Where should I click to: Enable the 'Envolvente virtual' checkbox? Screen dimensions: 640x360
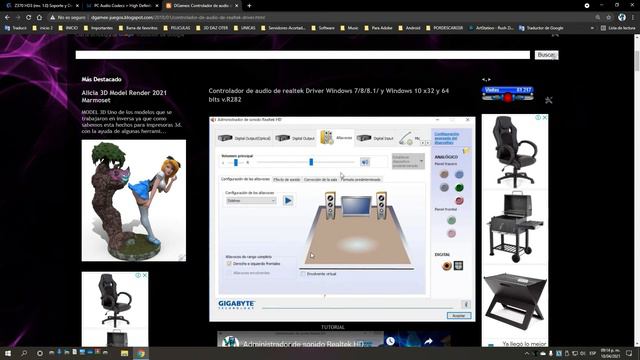[303, 274]
